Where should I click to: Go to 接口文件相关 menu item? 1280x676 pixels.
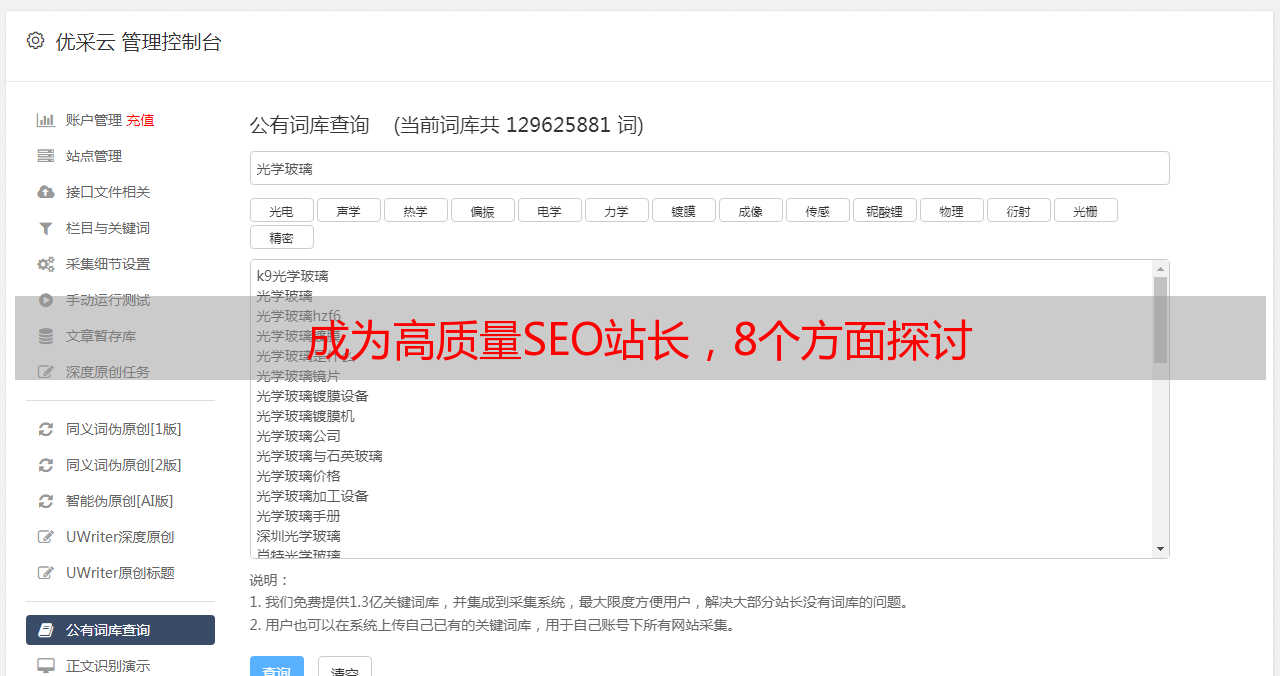point(108,192)
